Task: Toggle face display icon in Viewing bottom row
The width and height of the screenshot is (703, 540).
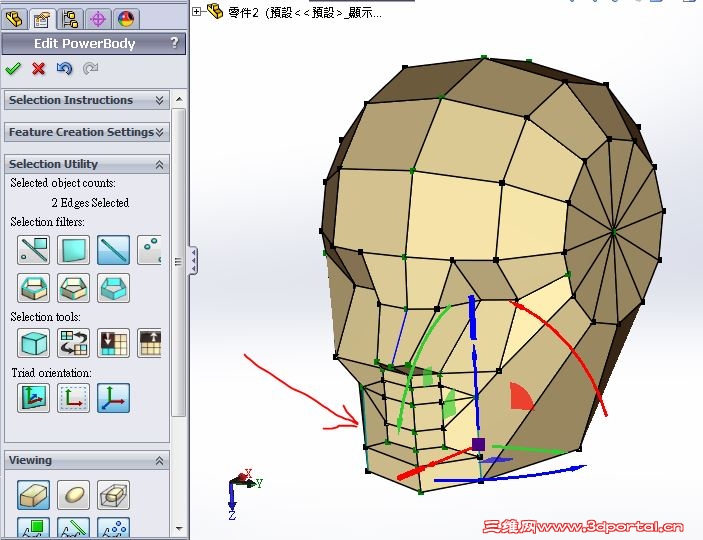Action: pyautogui.click(x=34, y=528)
